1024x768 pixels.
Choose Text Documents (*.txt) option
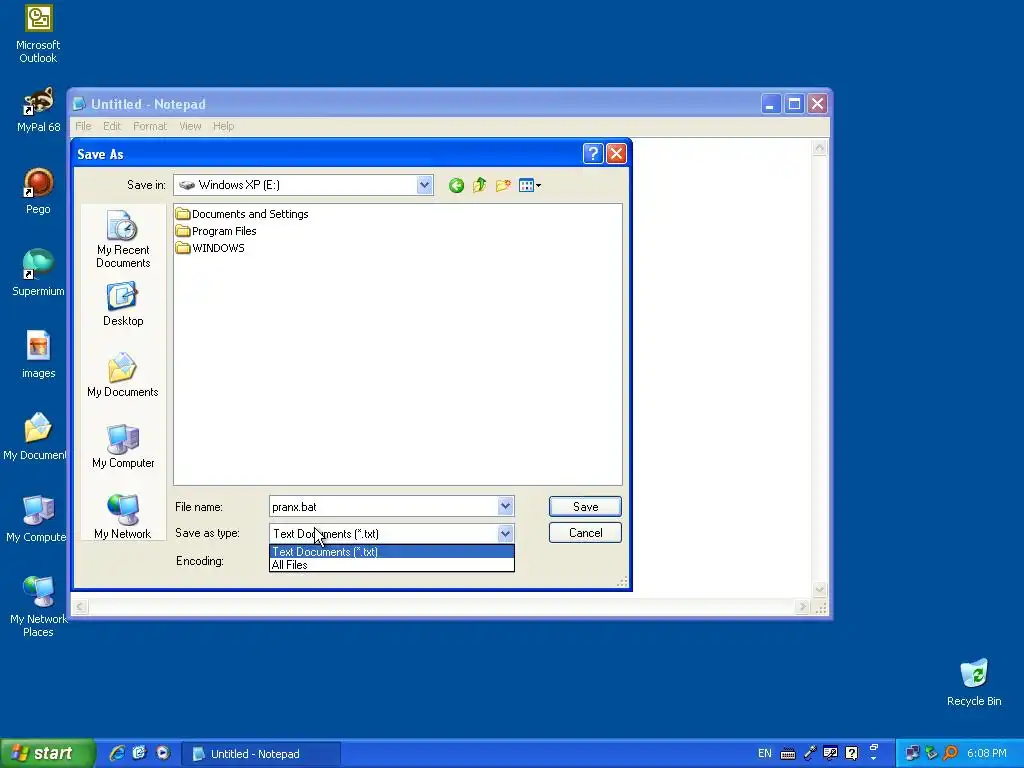coord(392,552)
